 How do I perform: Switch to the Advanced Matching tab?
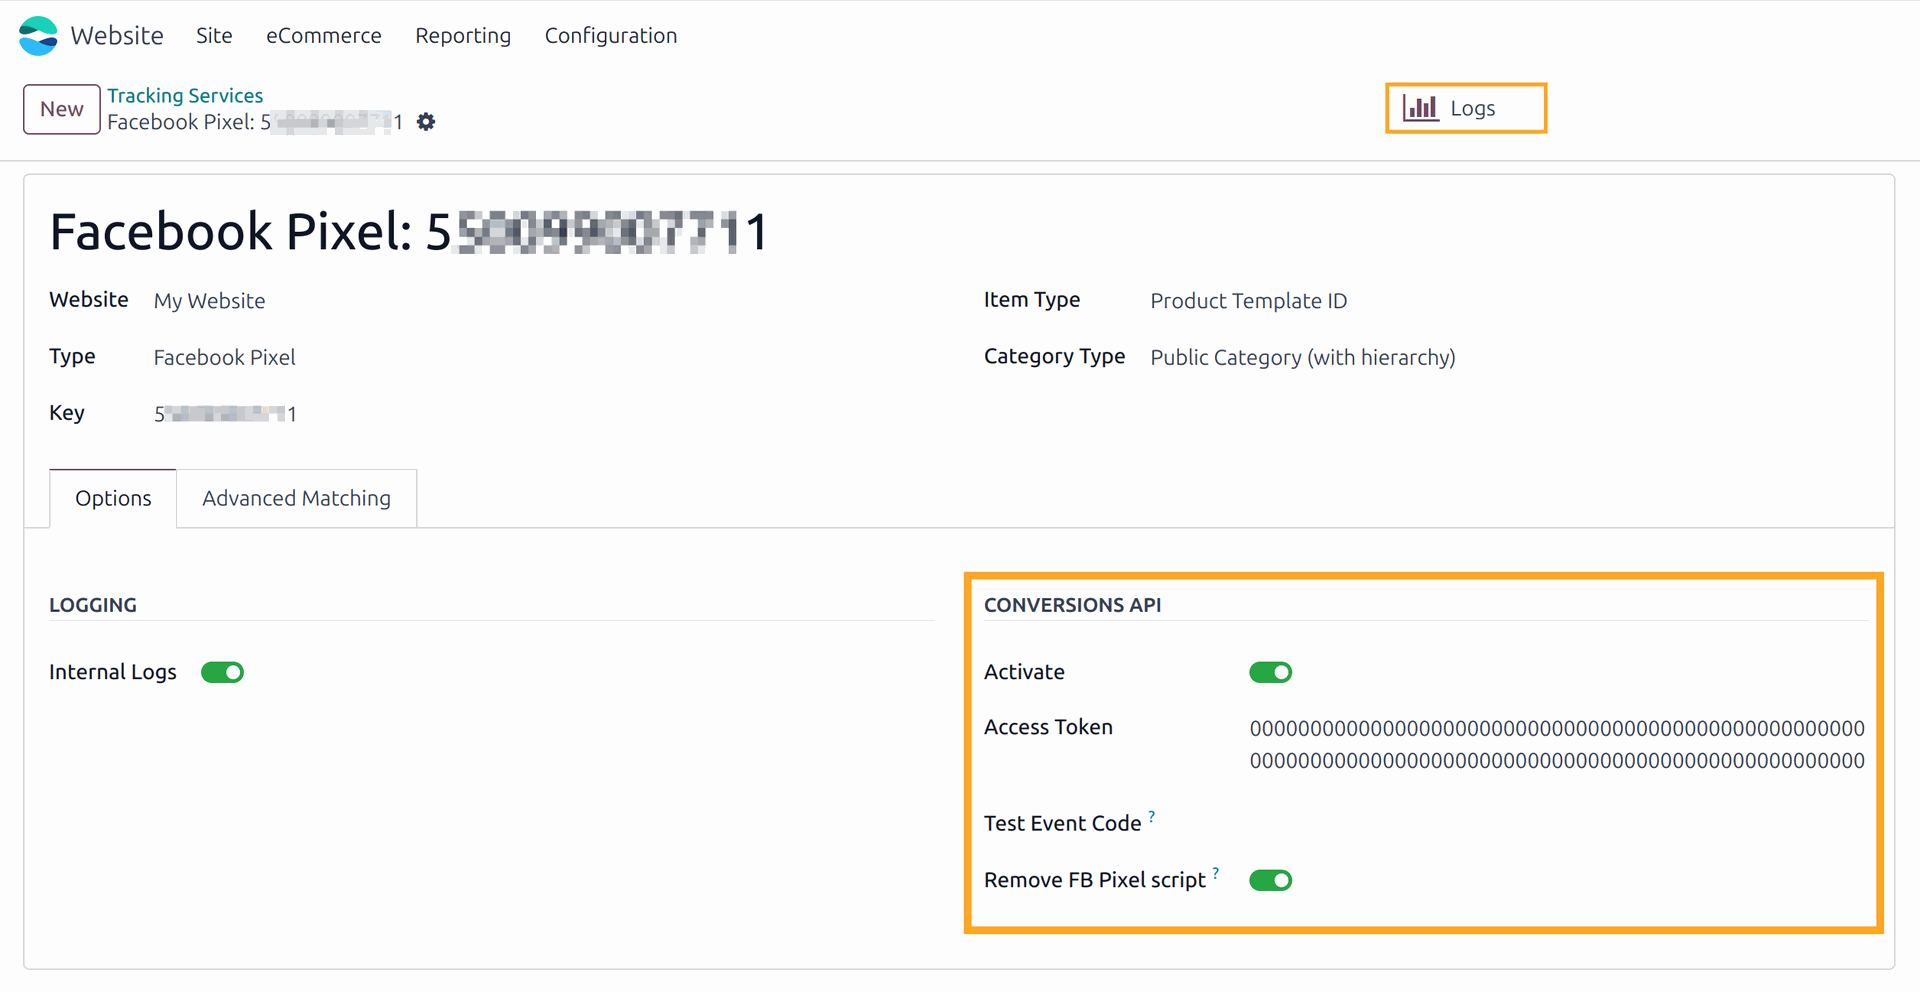(x=296, y=498)
